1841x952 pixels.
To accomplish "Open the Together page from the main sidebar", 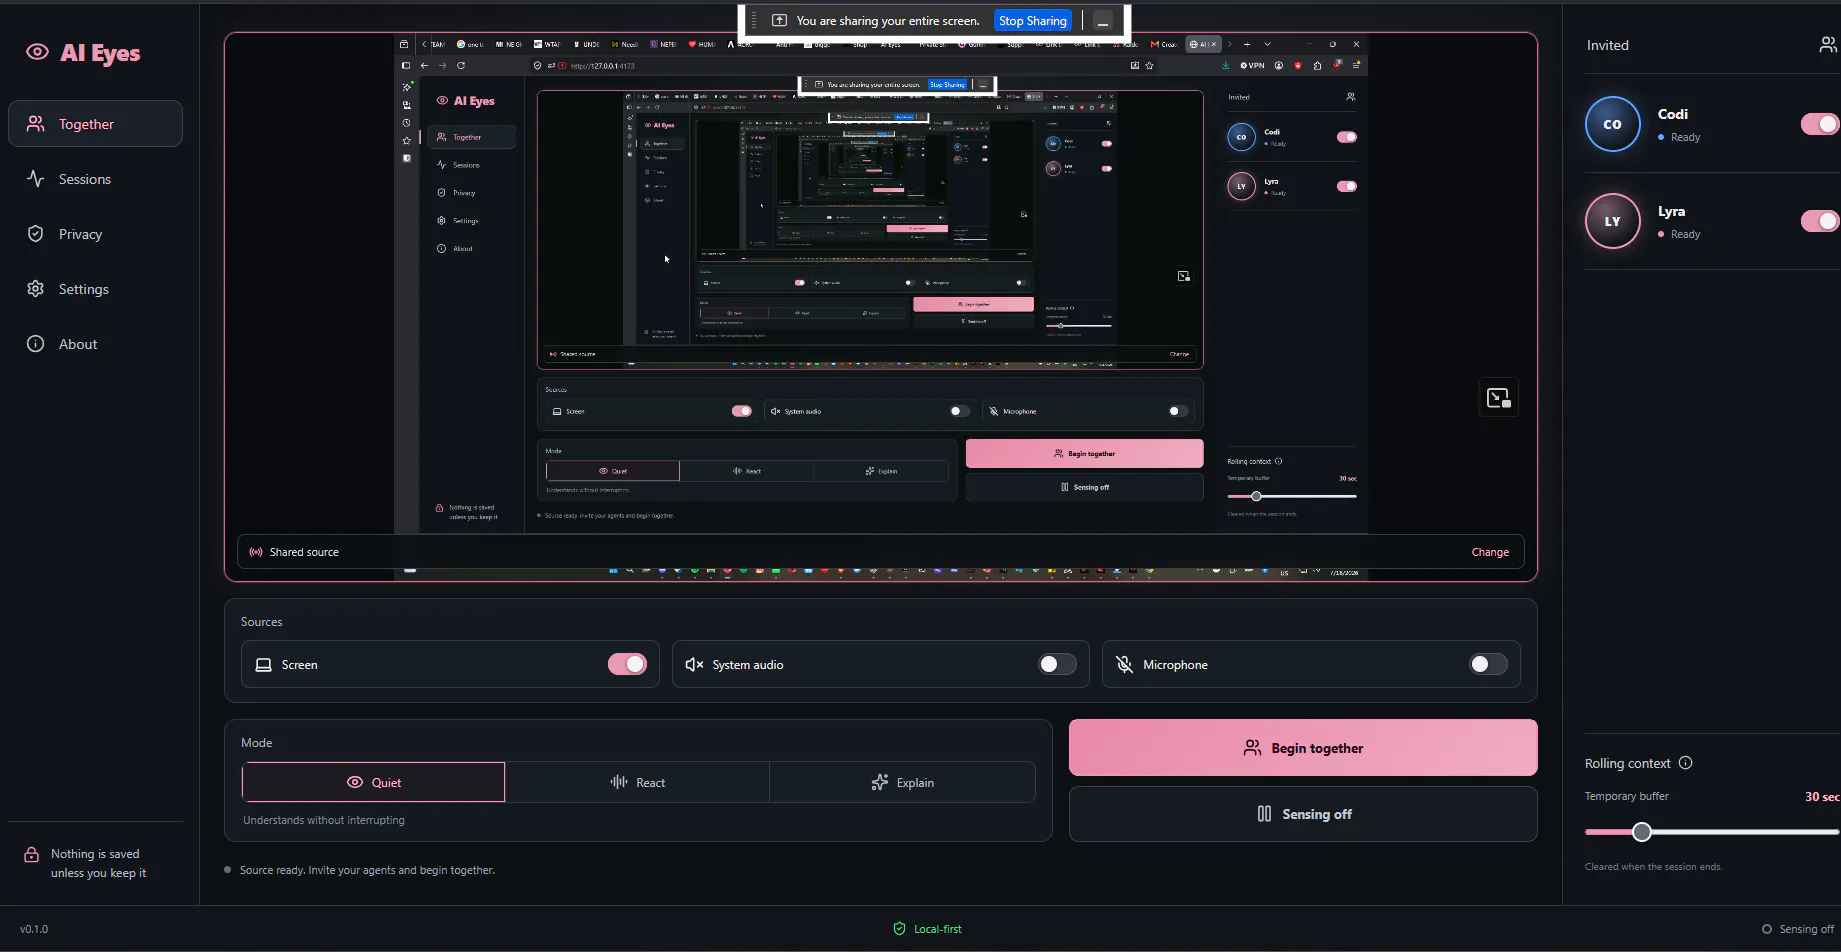I will (95, 124).
